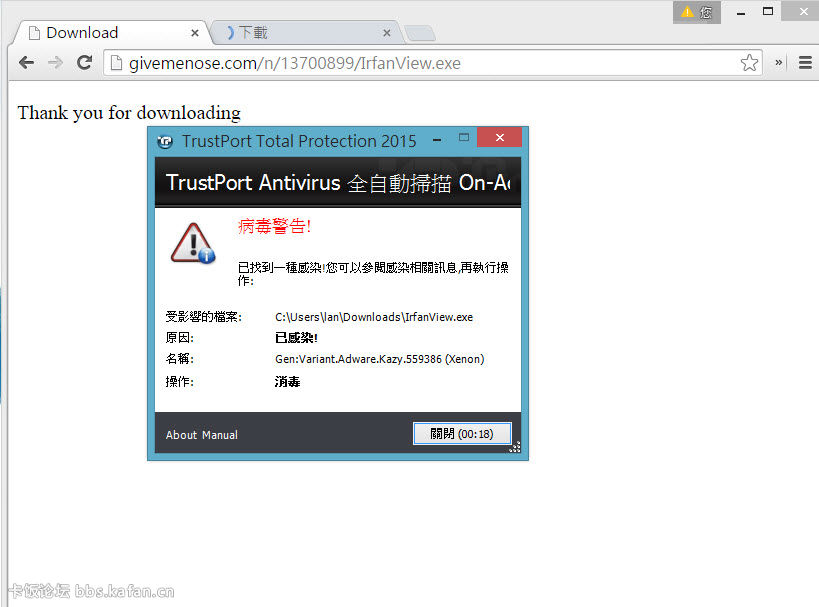This screenshot has height=607, width=819.
Task: Click the TrustPort logo in dialog title bar
Action: (165, 141)
